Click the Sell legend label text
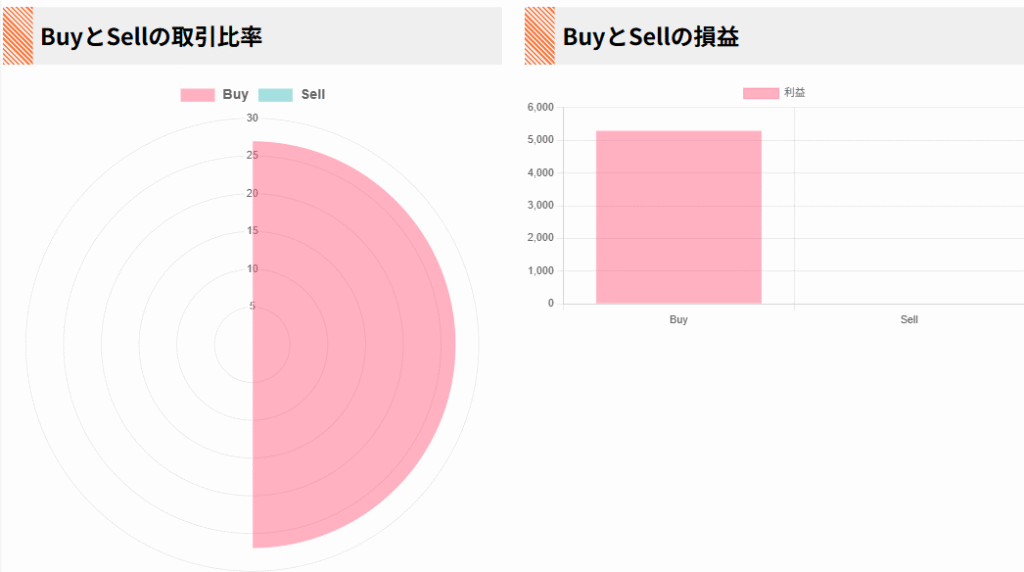The image size is (1024, 572). pyautogui.click(x=313, y=95)
